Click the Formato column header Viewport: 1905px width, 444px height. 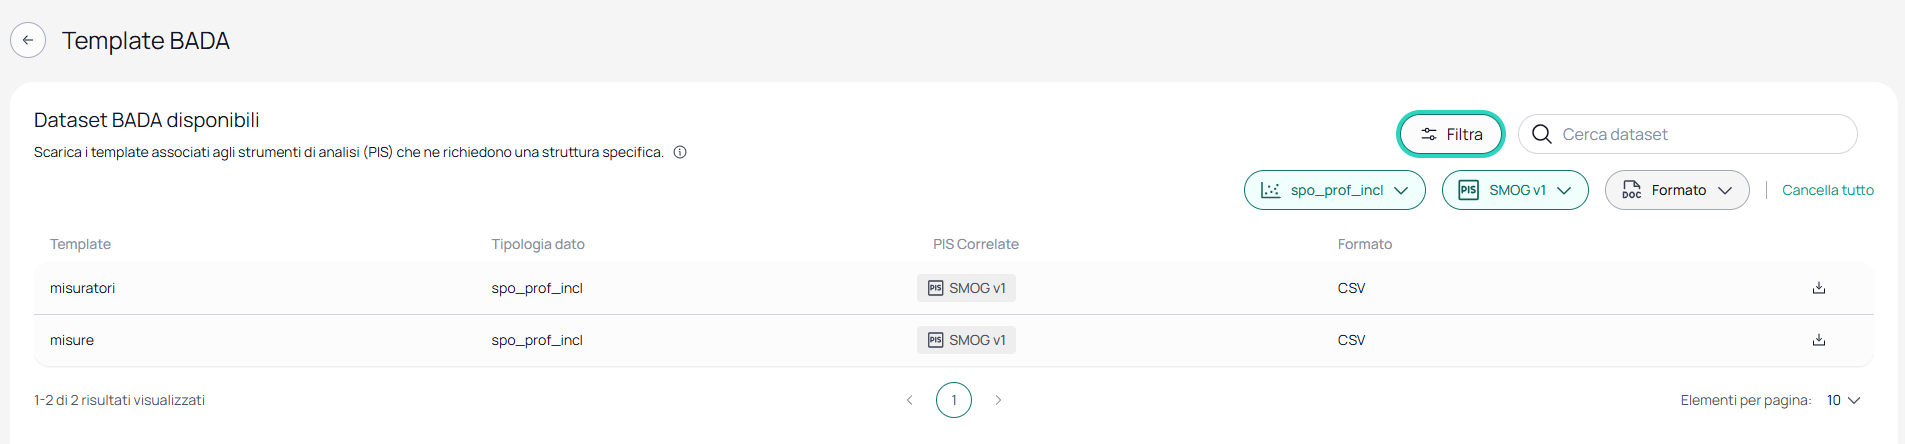coord(1365,244)
